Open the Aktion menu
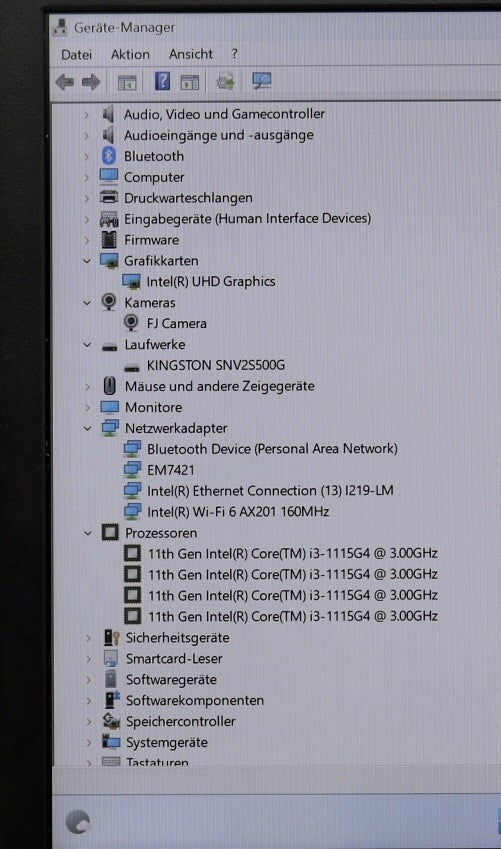The image size is (501, 849). point(130,54)
